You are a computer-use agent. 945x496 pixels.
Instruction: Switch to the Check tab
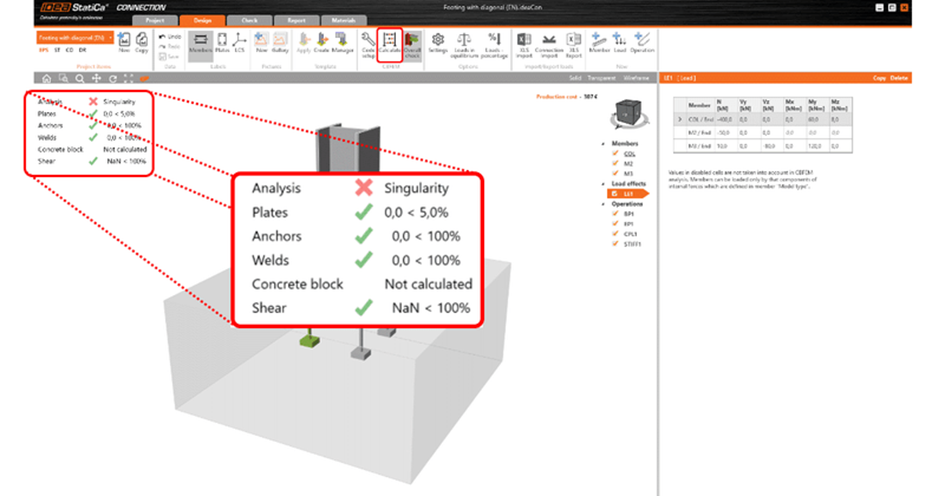point(250,20)
